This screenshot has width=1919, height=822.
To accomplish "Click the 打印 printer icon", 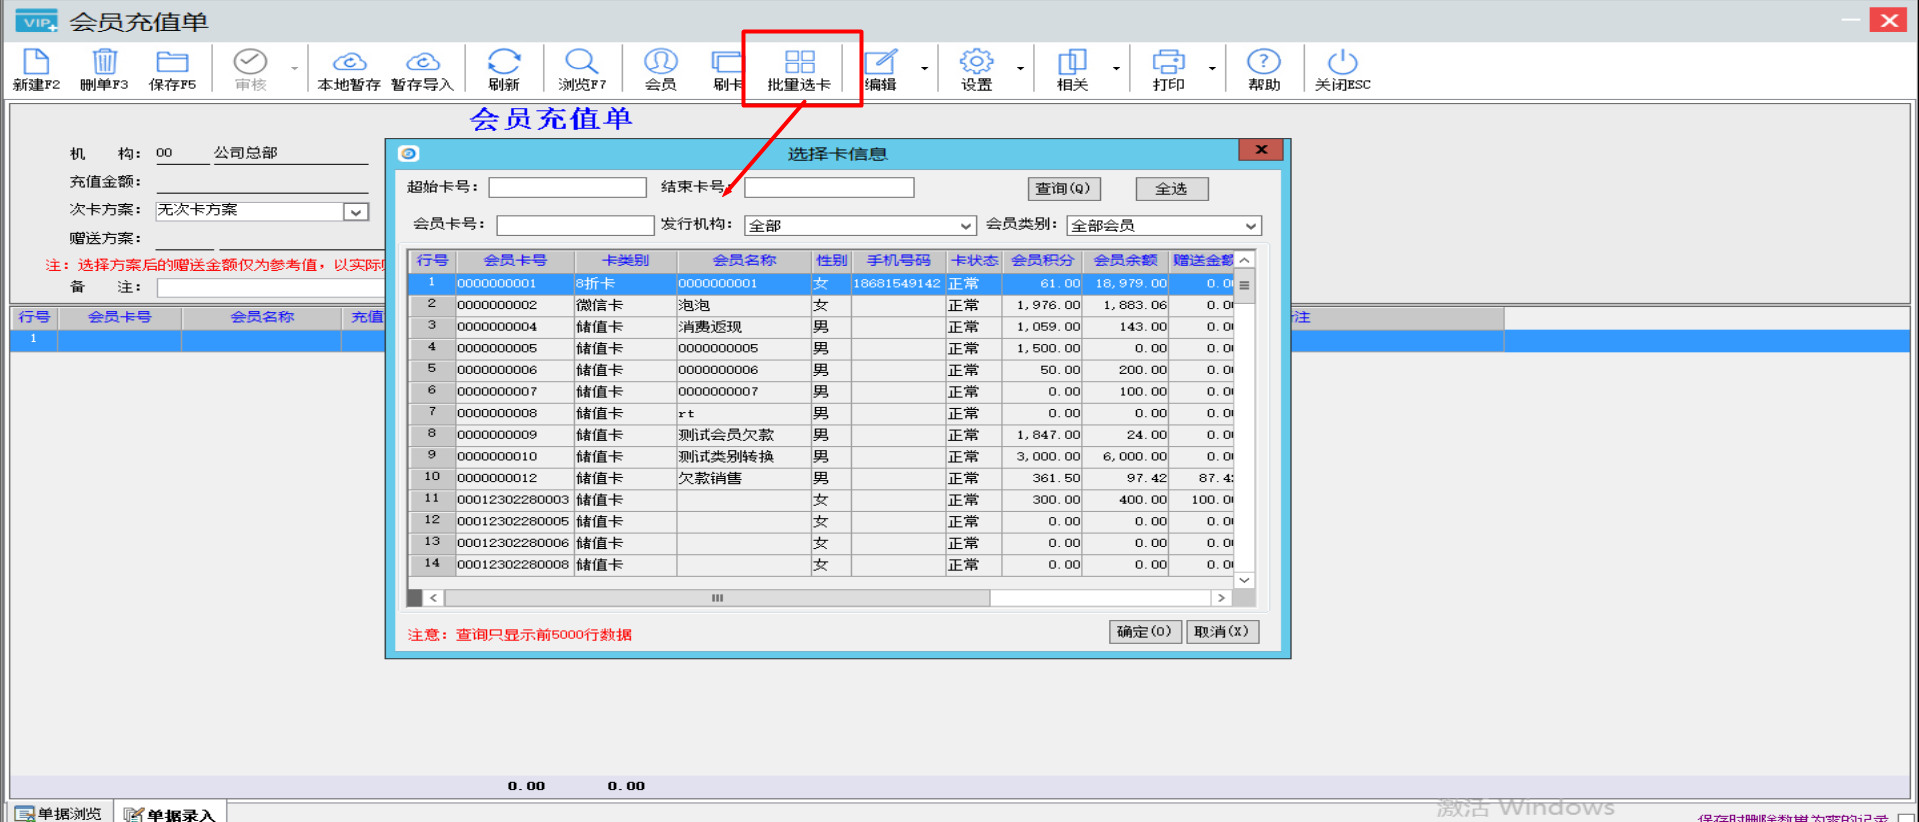I will pos(1167,62).
